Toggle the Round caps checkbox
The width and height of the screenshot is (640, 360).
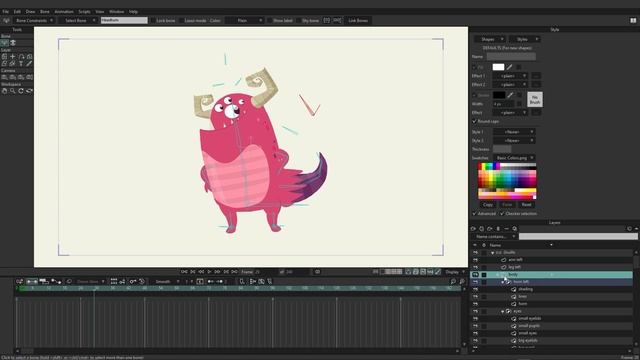tap(474, 122)
